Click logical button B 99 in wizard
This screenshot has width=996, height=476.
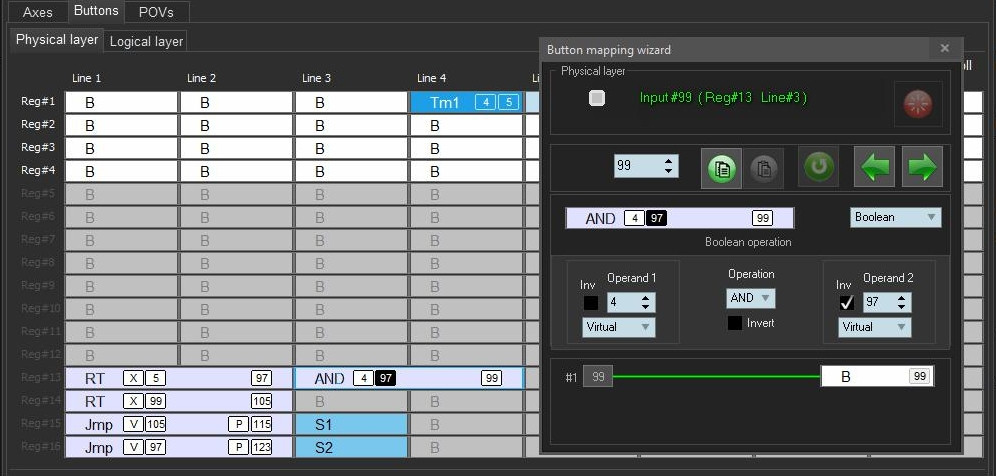click(877, 376)
